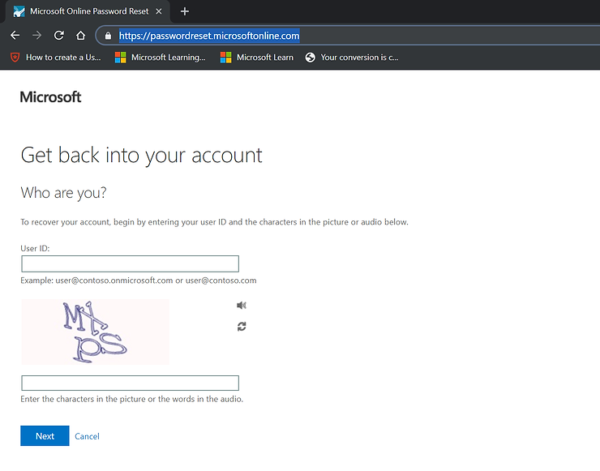Screen dimensions: 600x471
Task: Open the 'Microsoft Learning...' bookmark
Action: pos(160,57)
